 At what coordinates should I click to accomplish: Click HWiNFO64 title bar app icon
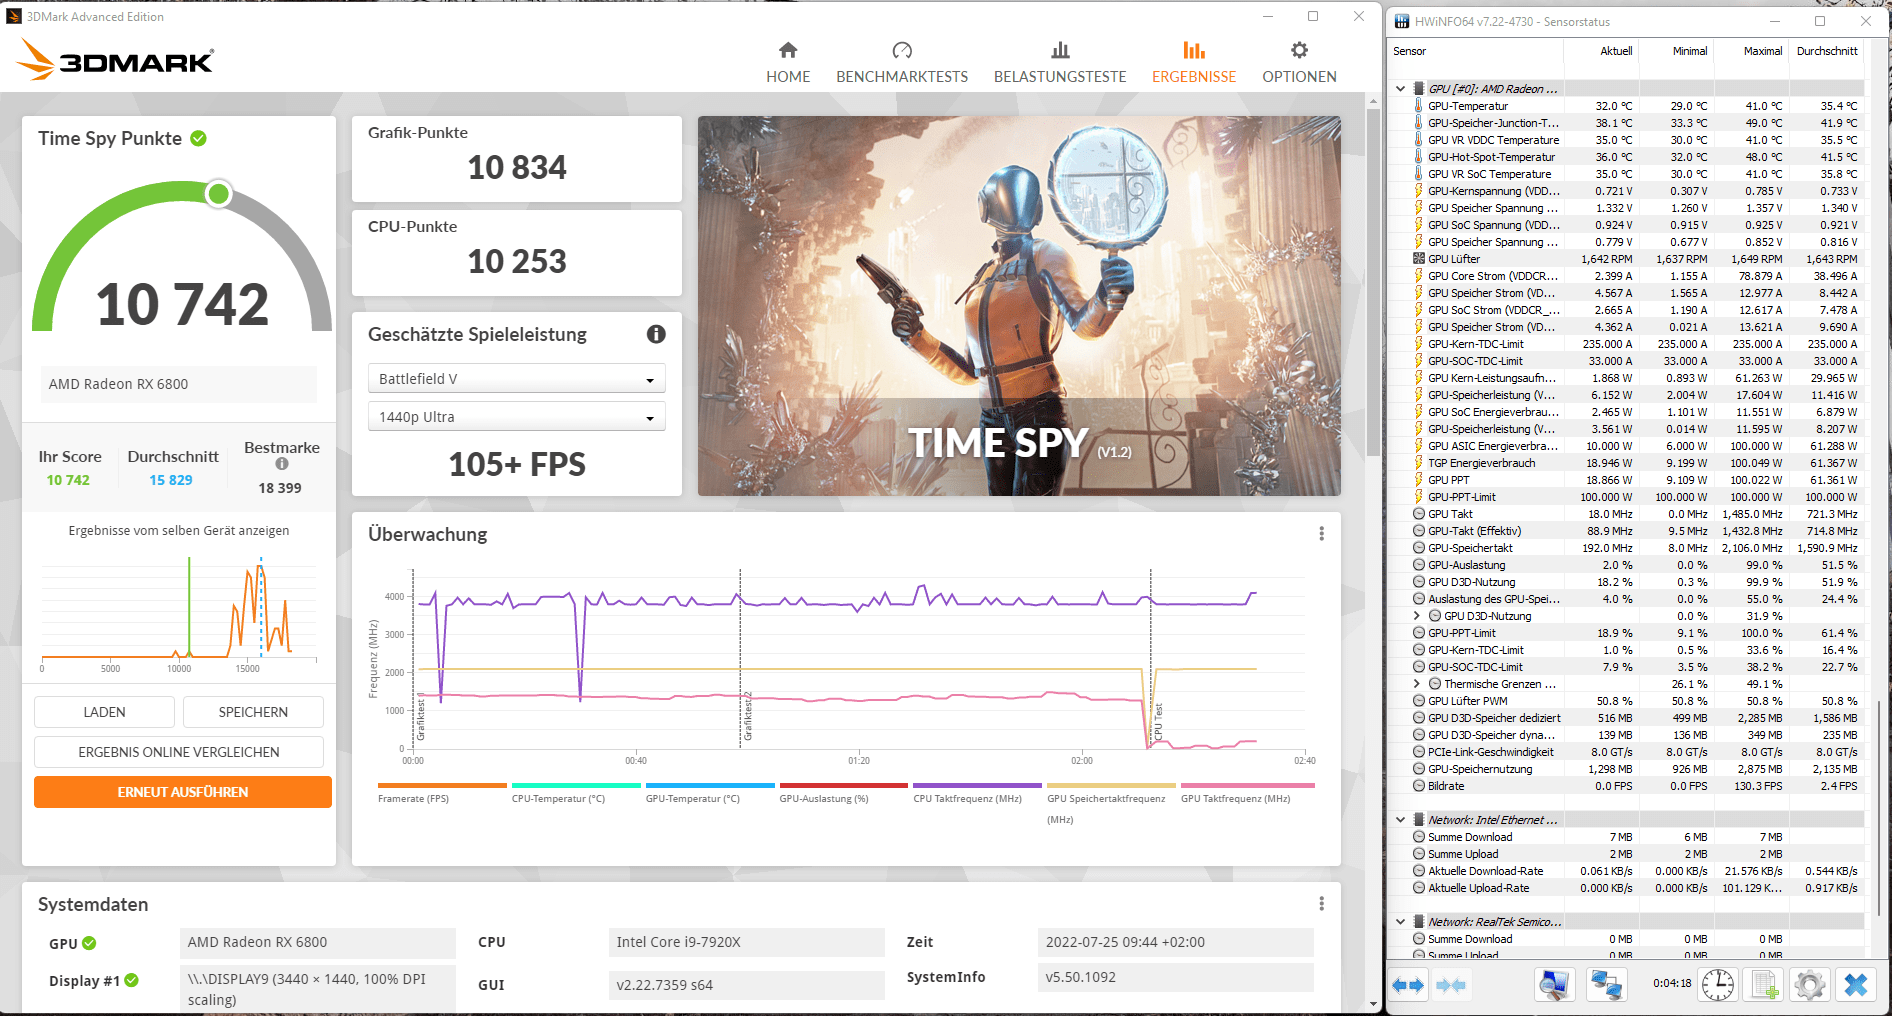click(1402, 21)
